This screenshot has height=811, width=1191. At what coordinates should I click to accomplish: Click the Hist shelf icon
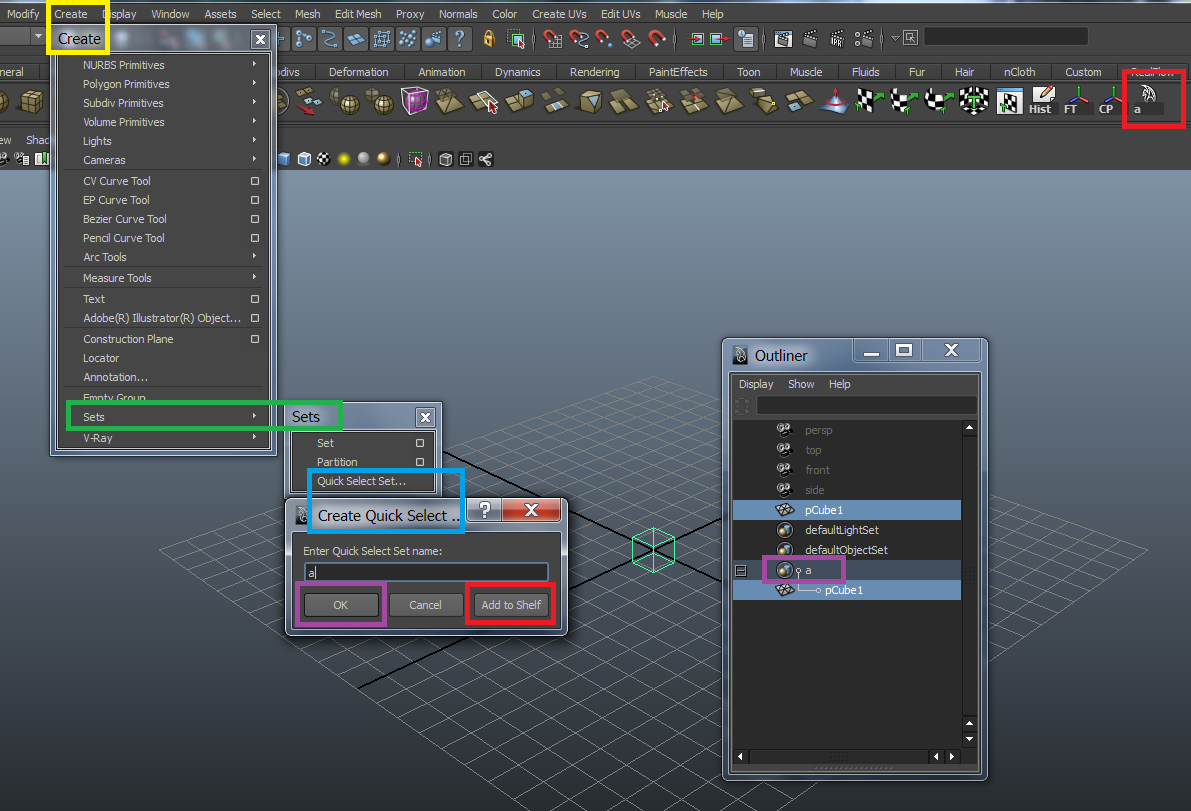click(x=1040, y=100)
